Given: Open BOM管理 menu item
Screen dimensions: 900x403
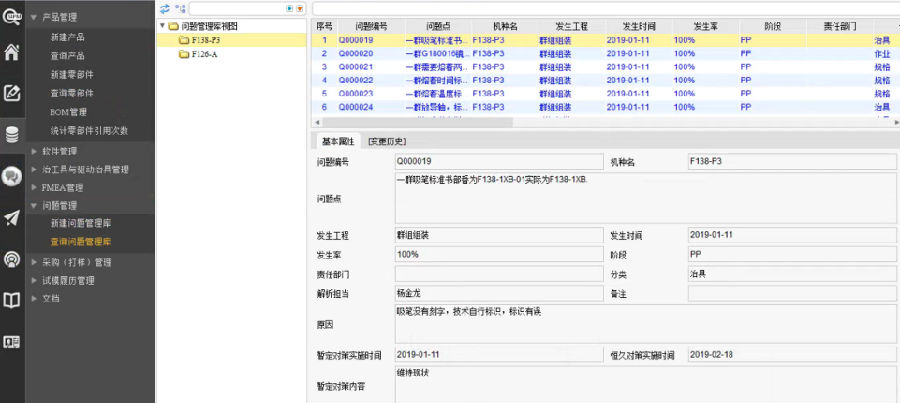Looking at the screenshot, I should point(69,112).
